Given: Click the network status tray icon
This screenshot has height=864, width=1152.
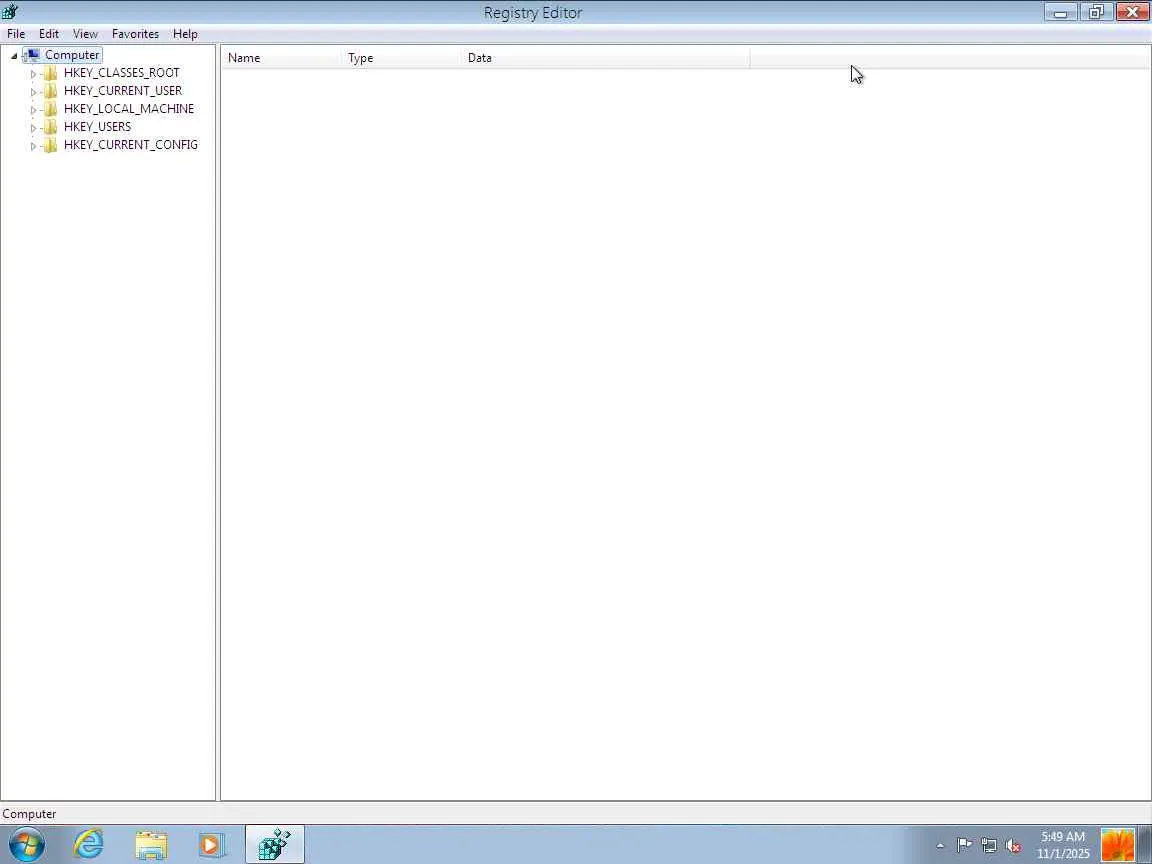Looking at the screenshot, I should pyautogui.click(x=989, y=846).
